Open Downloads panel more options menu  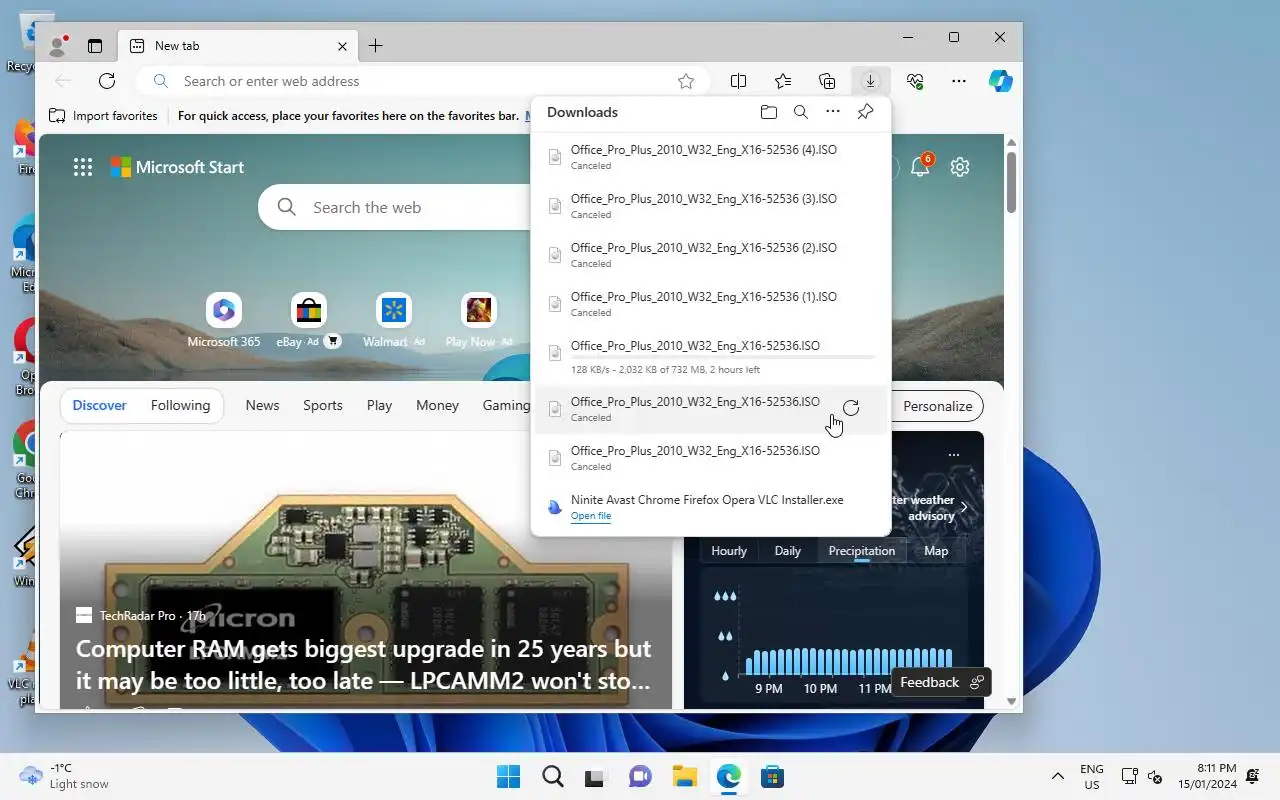833,112
